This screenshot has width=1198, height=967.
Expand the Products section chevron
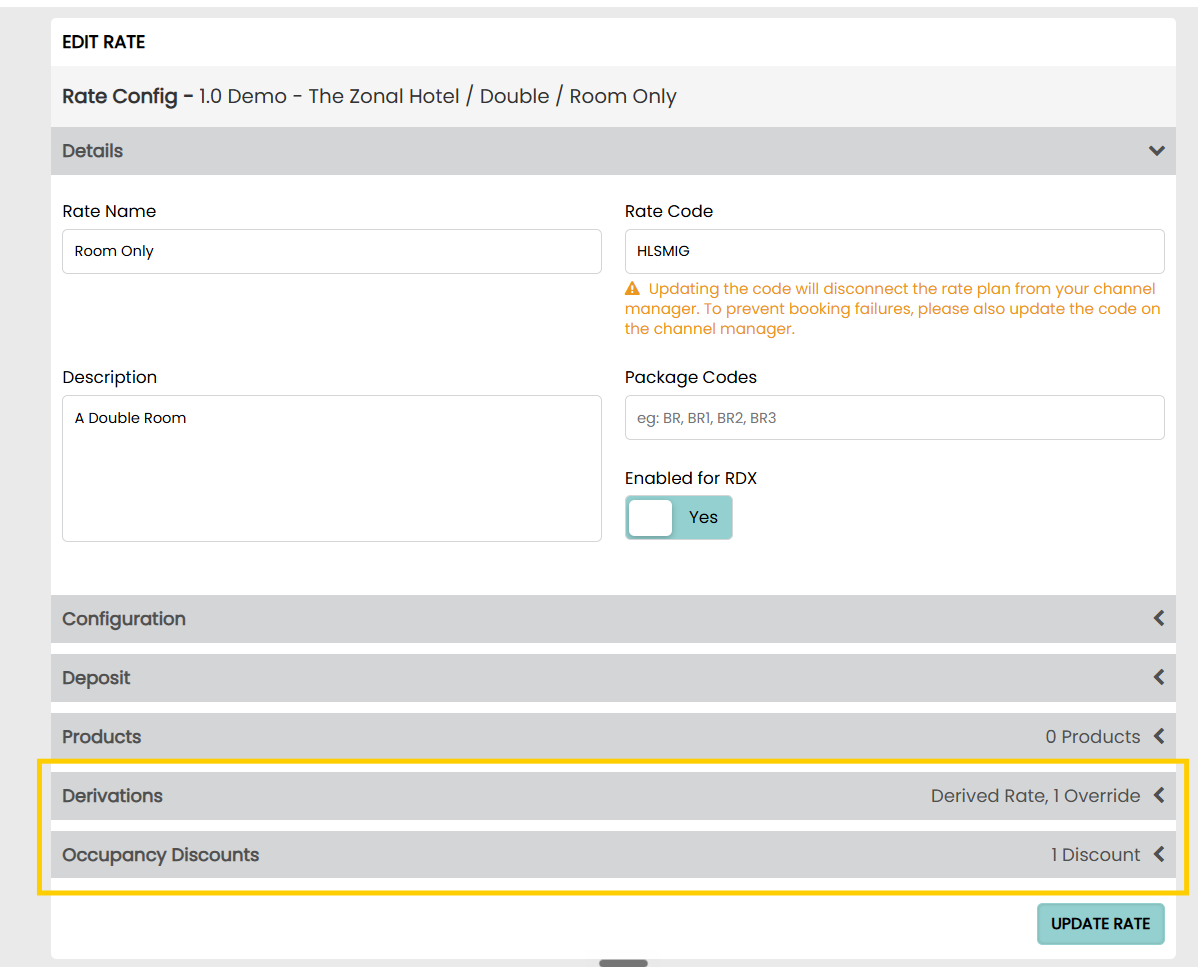pyautogui.click(x=1158, y=736)
